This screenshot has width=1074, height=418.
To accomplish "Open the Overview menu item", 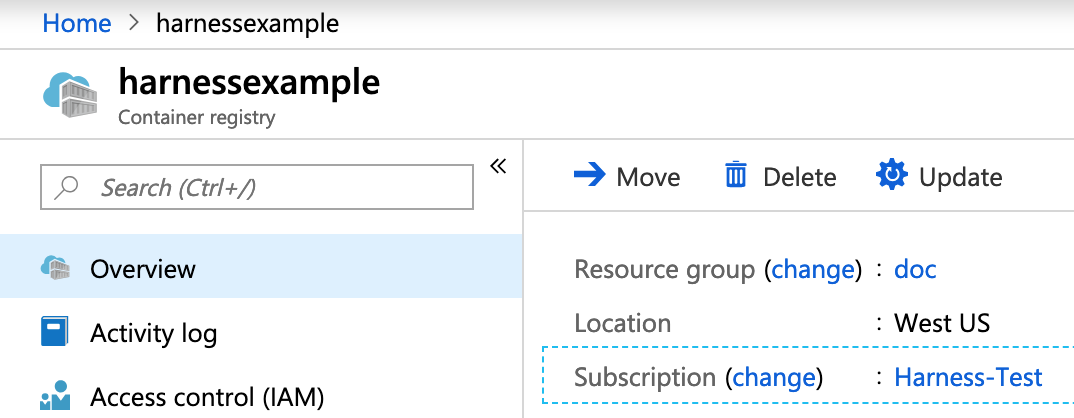I will point(261,267).
